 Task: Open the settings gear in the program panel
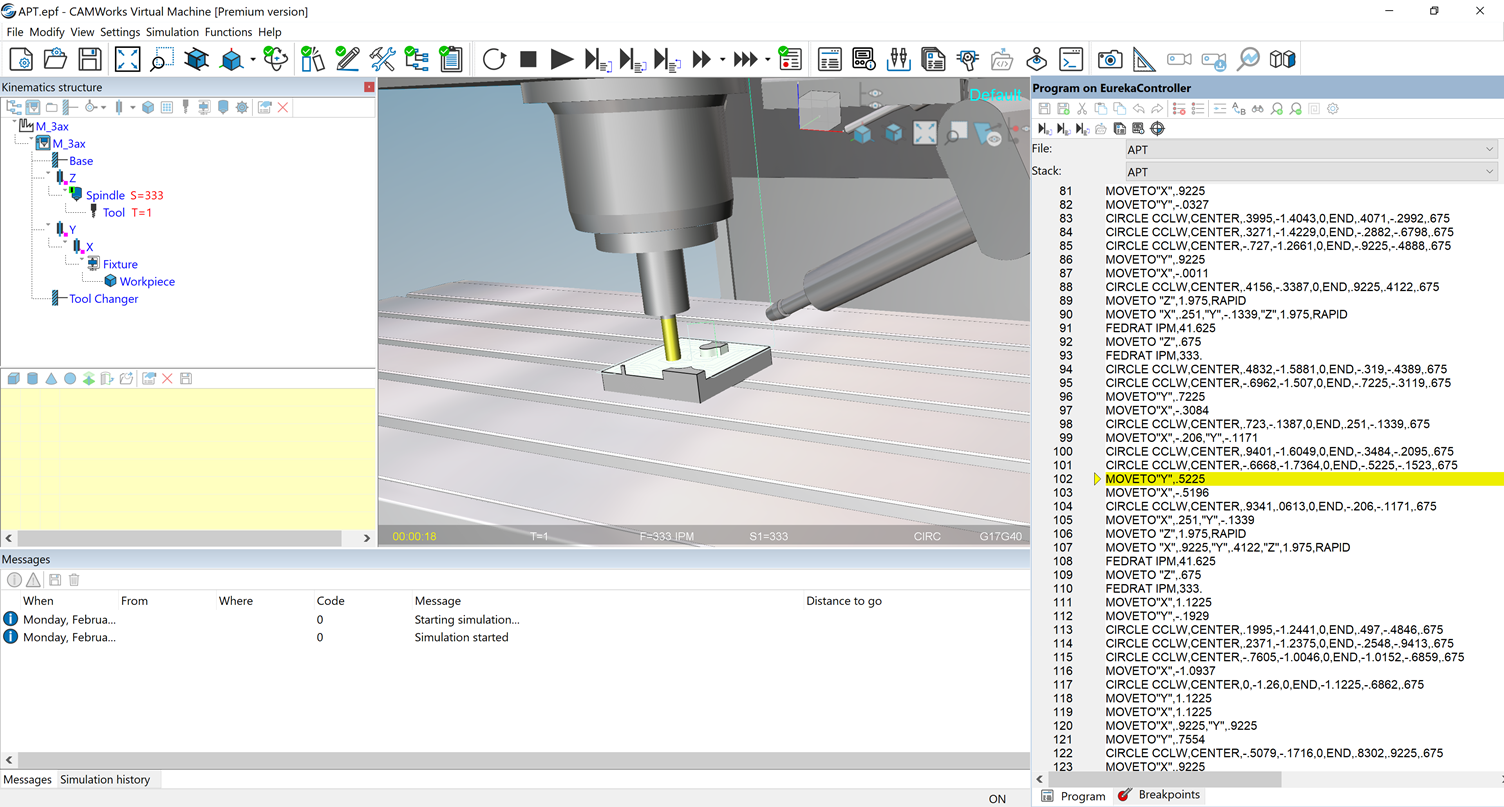[1332, 108]
